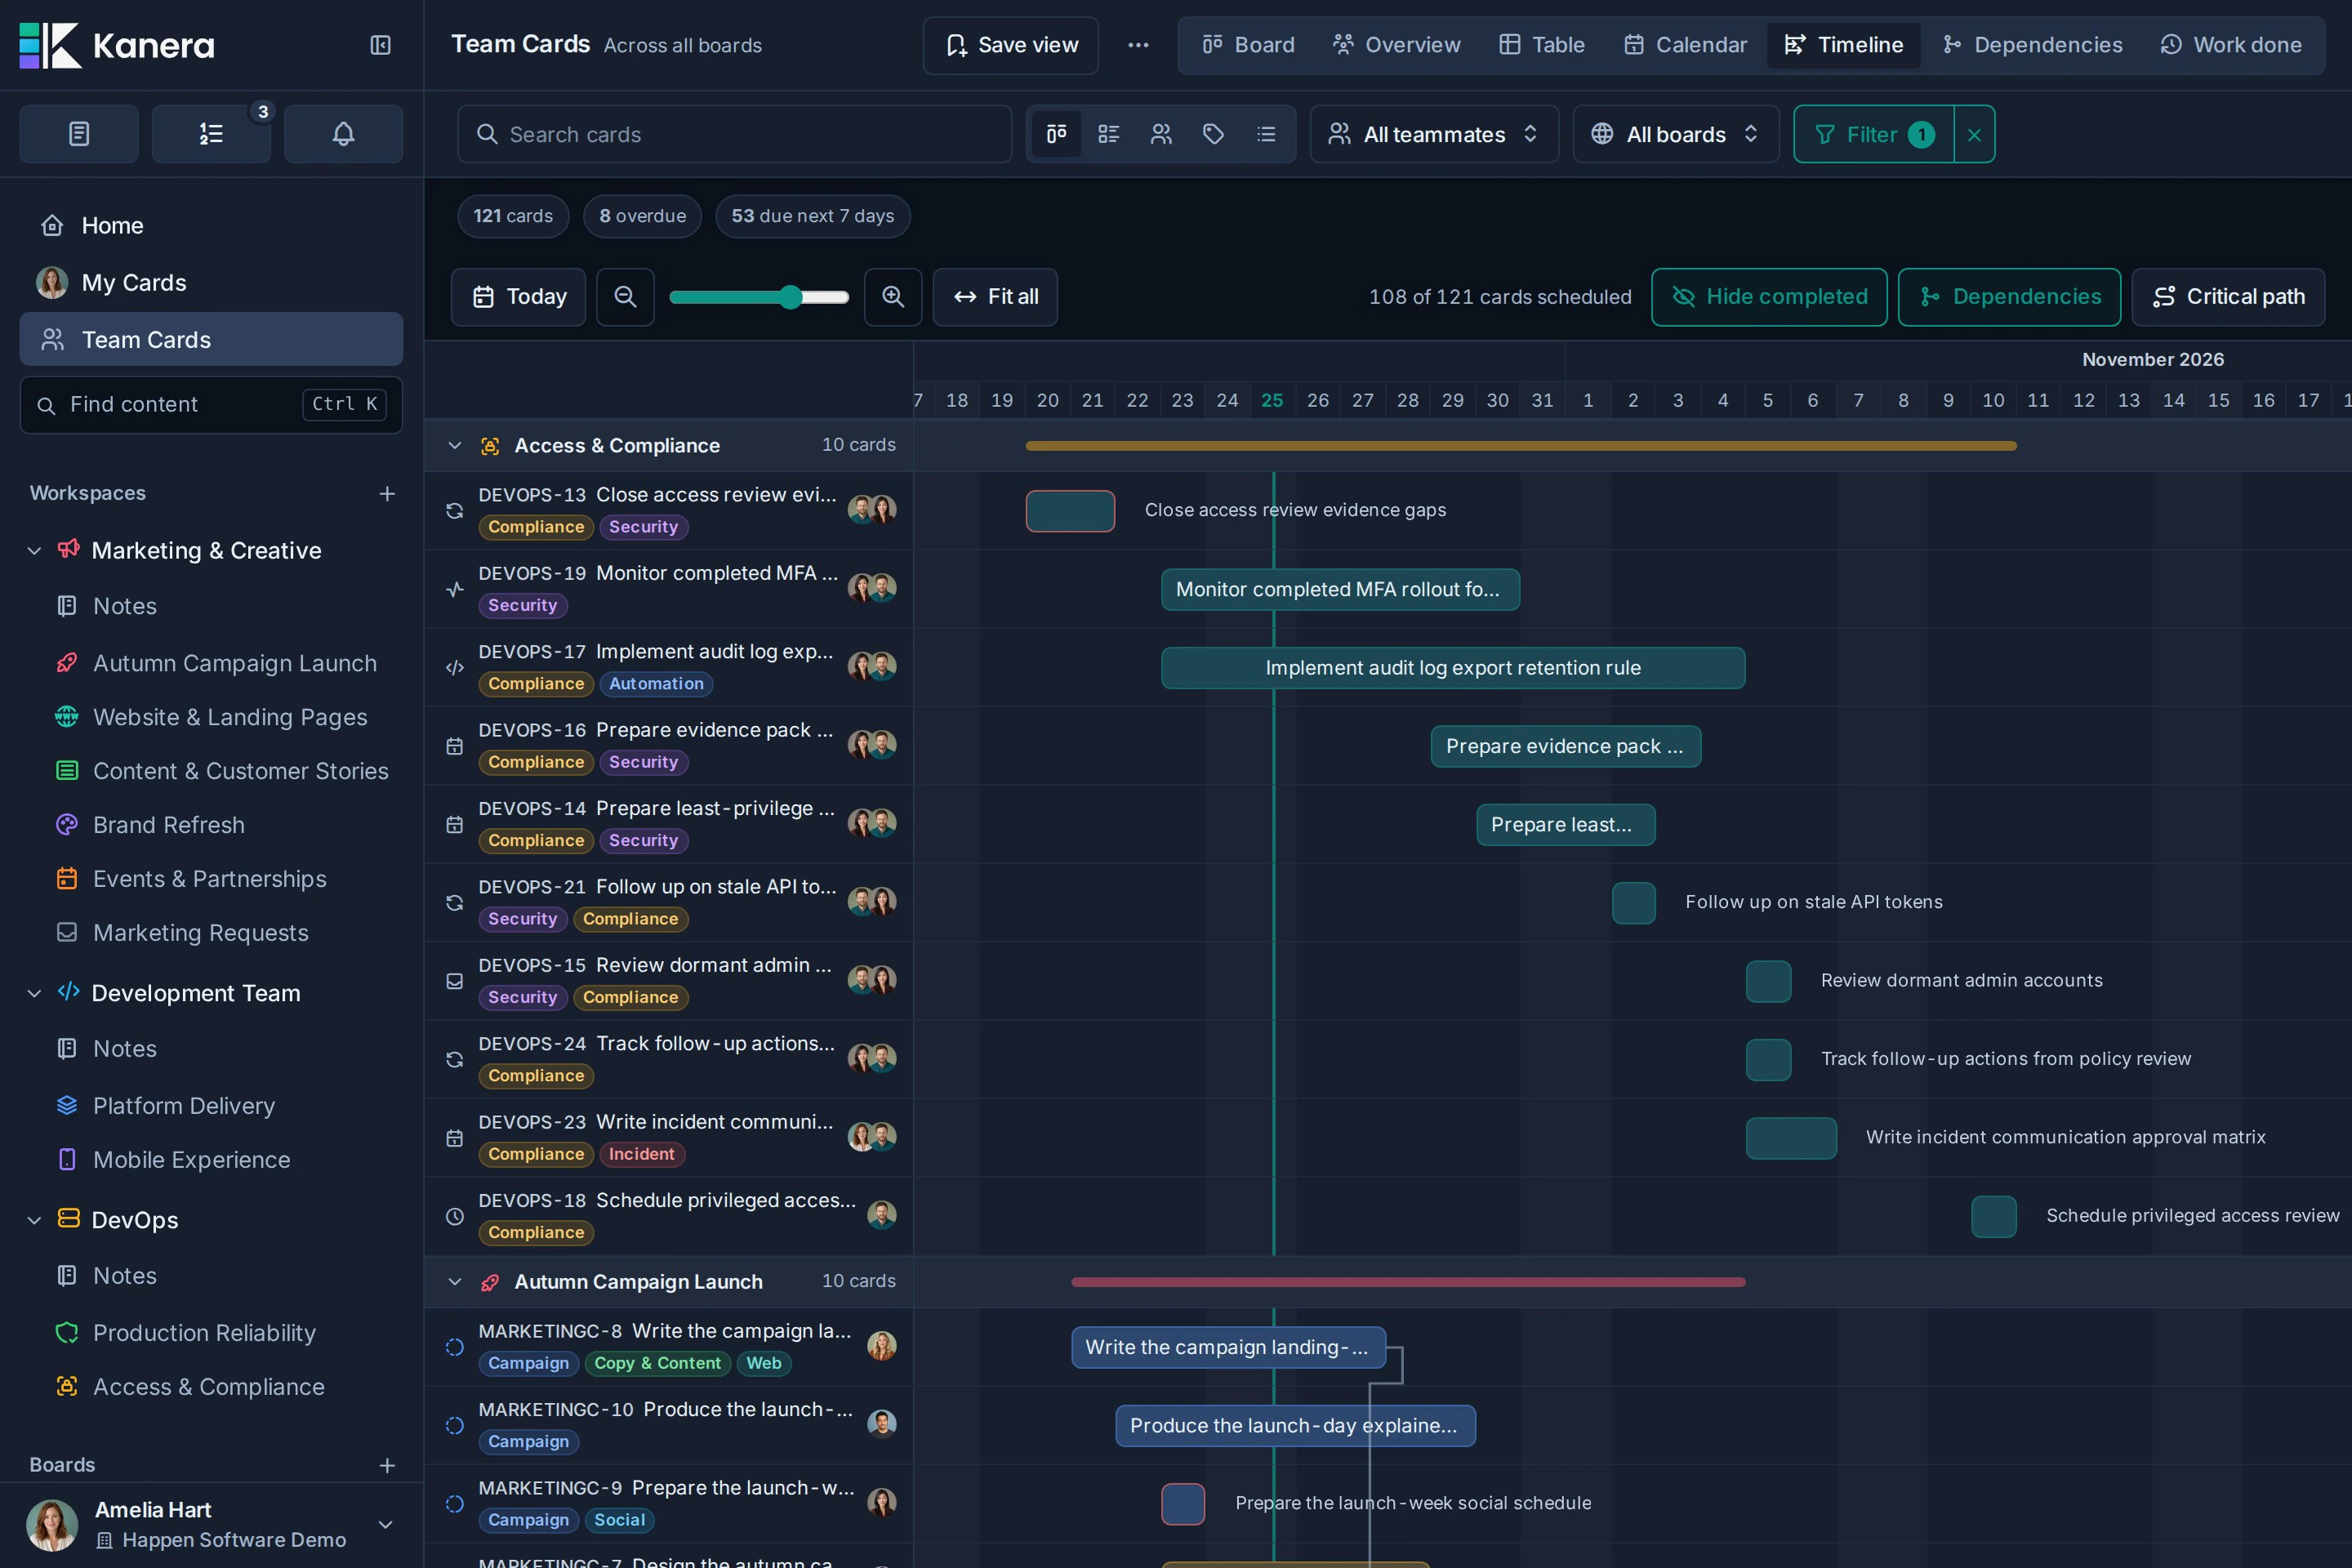
Task: Switch to the Calendar view tab
Action: click(1685, 45)
